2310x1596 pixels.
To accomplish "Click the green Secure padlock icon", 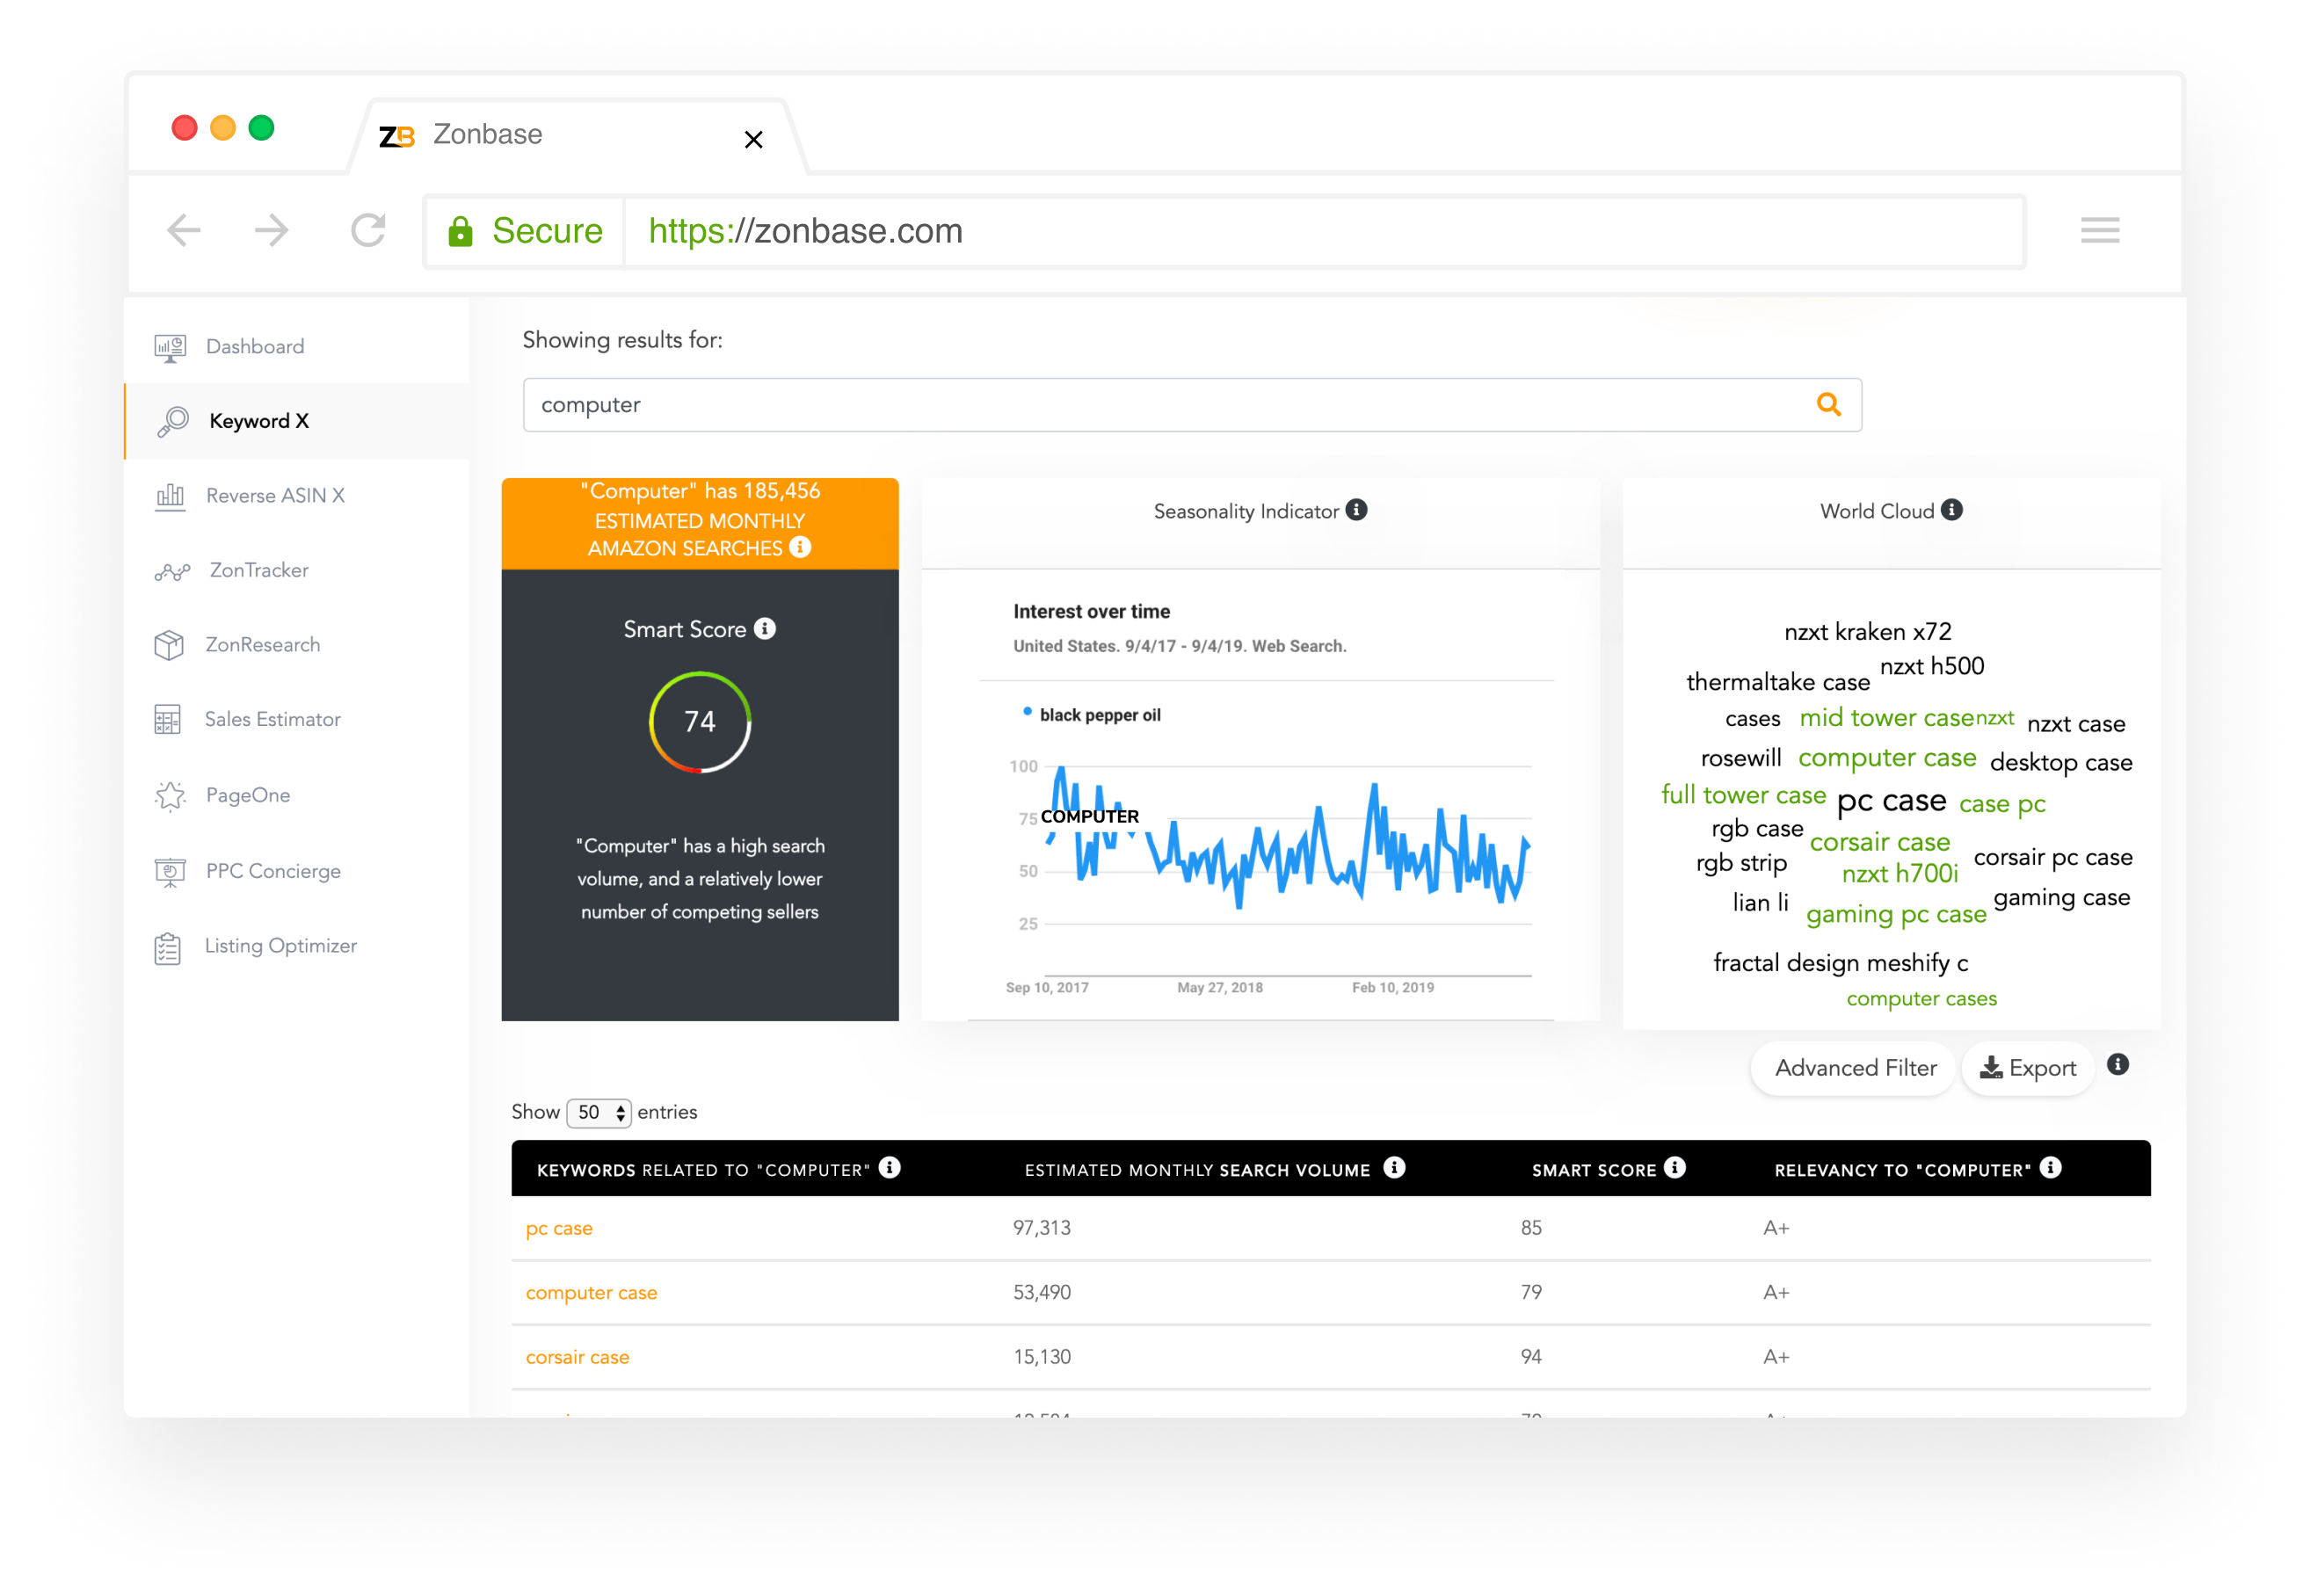I will 460,231.
